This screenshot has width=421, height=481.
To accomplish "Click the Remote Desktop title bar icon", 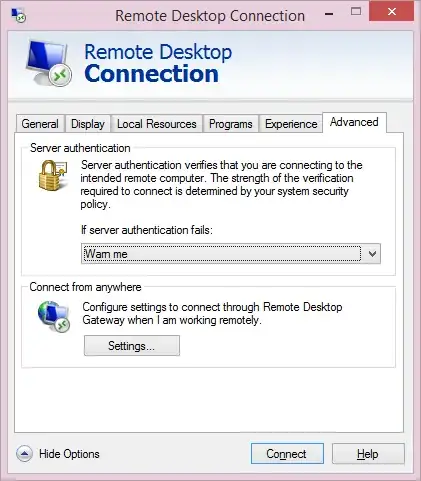I will 19,15.
